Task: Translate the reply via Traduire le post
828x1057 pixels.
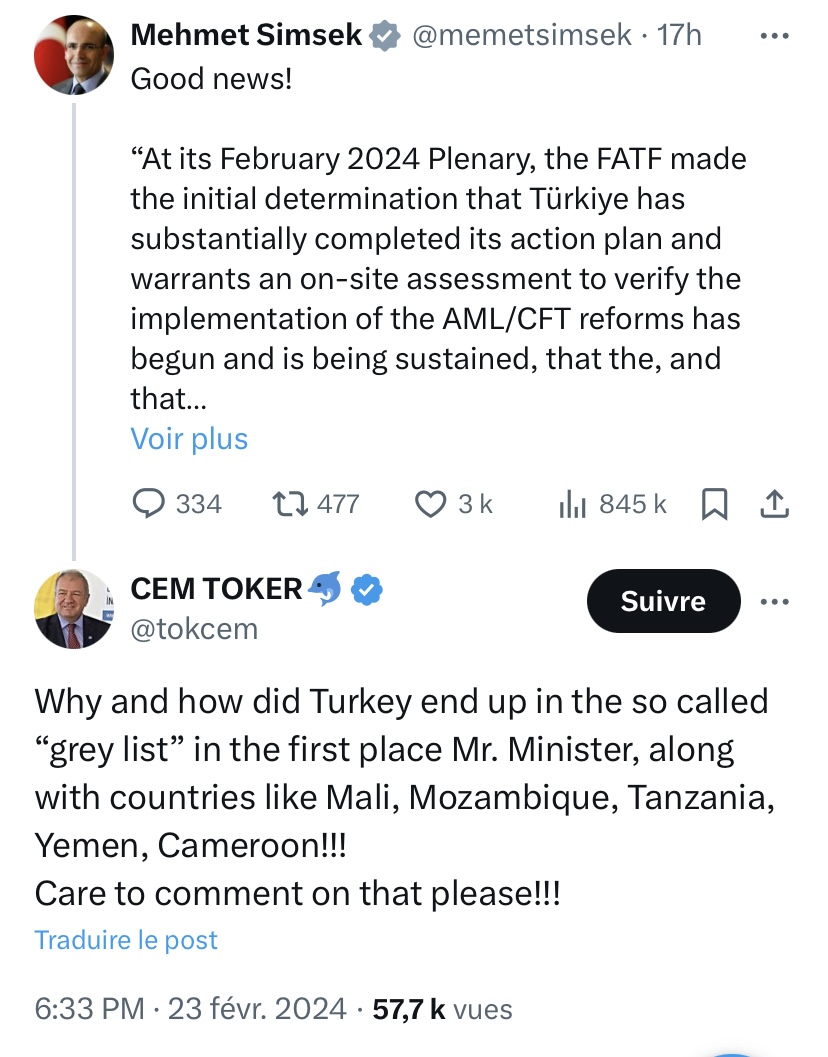Action: pos(126,940)
